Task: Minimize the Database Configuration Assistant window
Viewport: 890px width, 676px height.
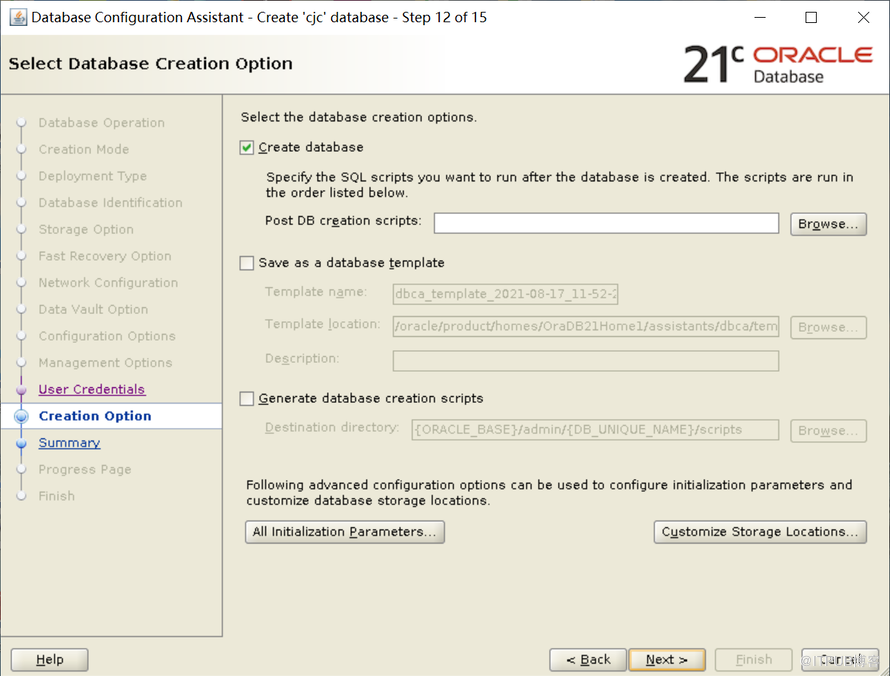Action: pyautogui.click(x=760, y=18)
